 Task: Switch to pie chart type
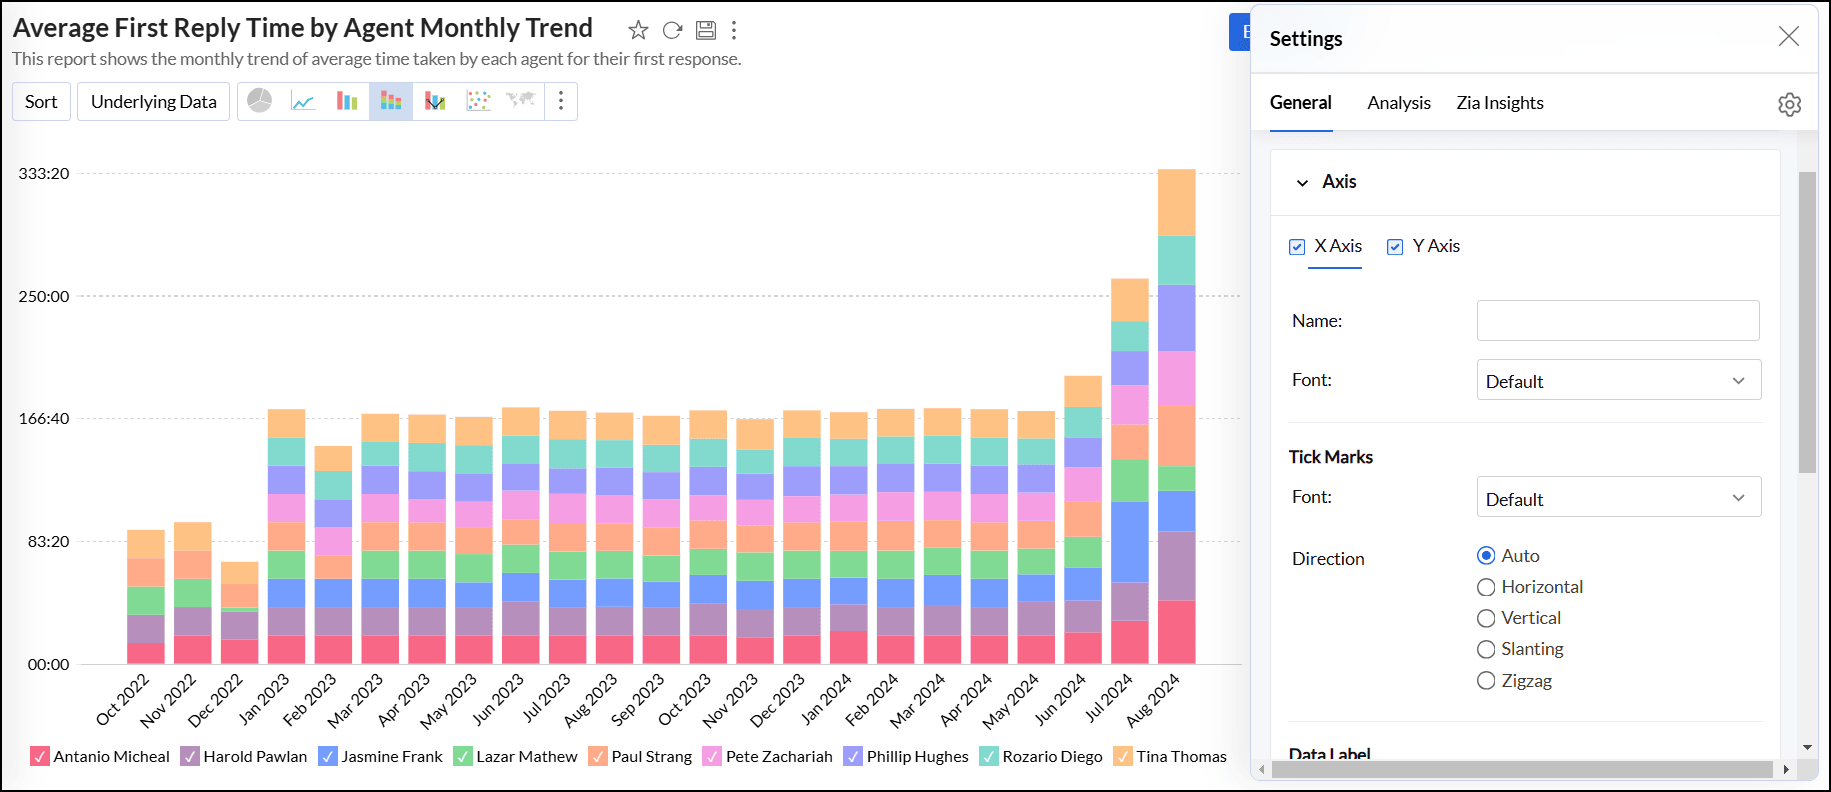point(260,101)
